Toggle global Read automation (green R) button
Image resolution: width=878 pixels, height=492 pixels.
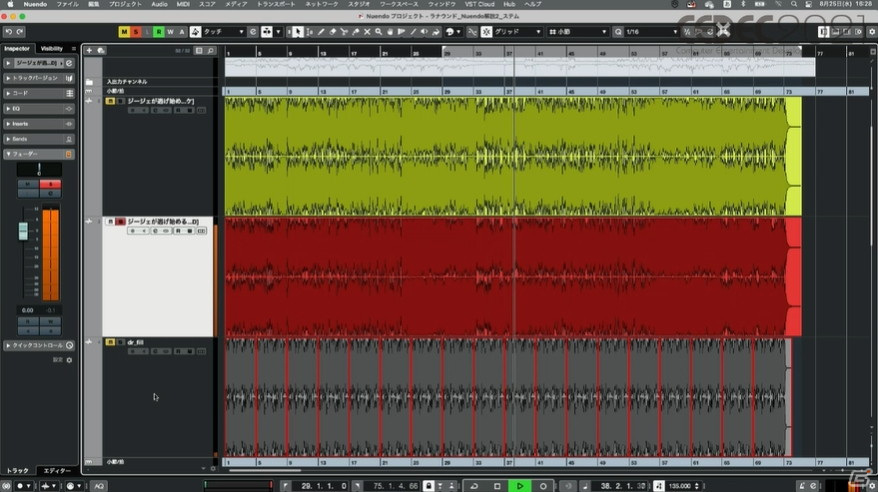(x=157, y=32)
